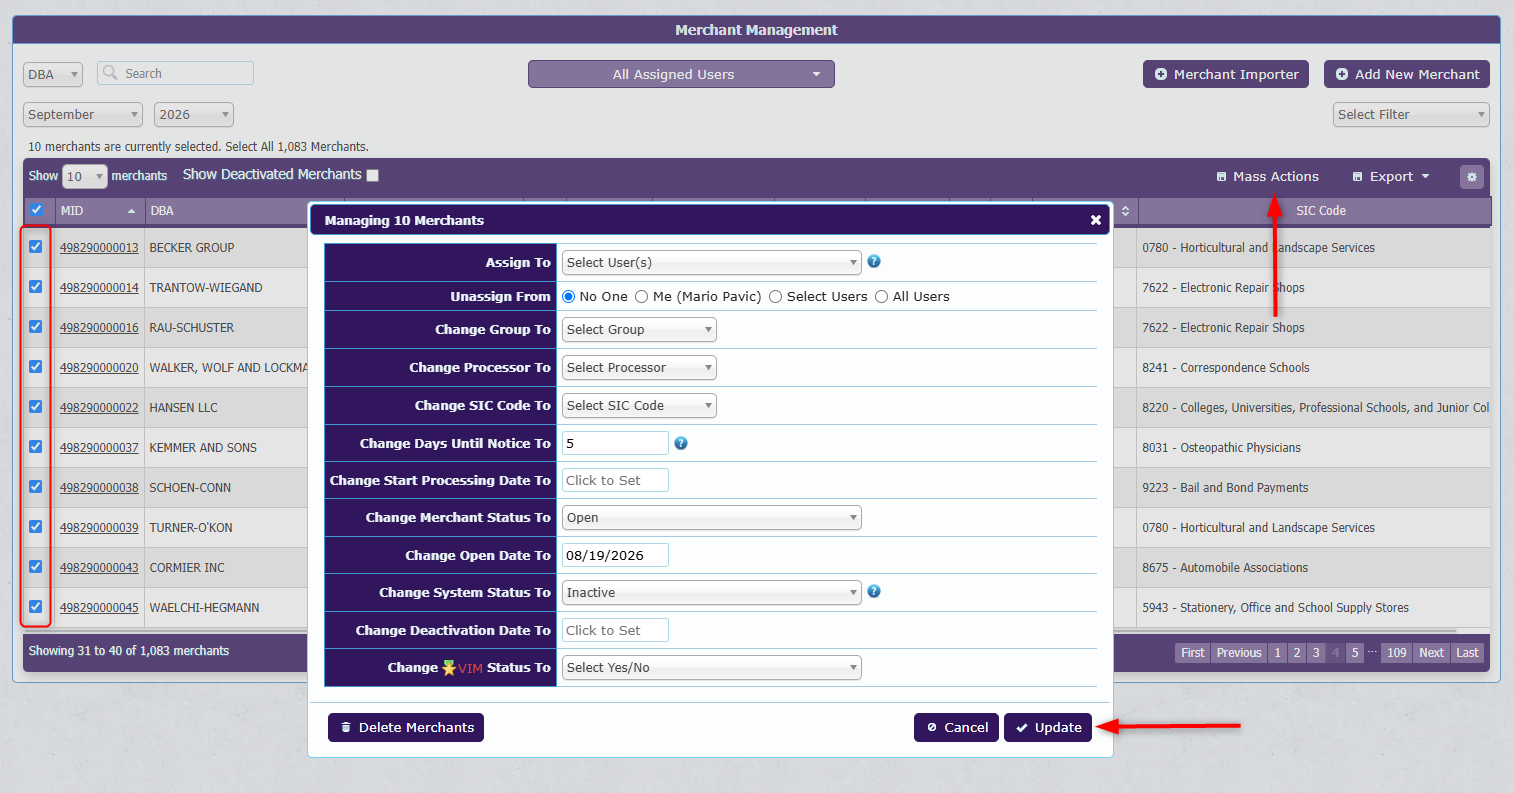This screenshot has height=793, width=1514.
Task: Choose the Select Users radio option
Action: [x=776, y=297]
